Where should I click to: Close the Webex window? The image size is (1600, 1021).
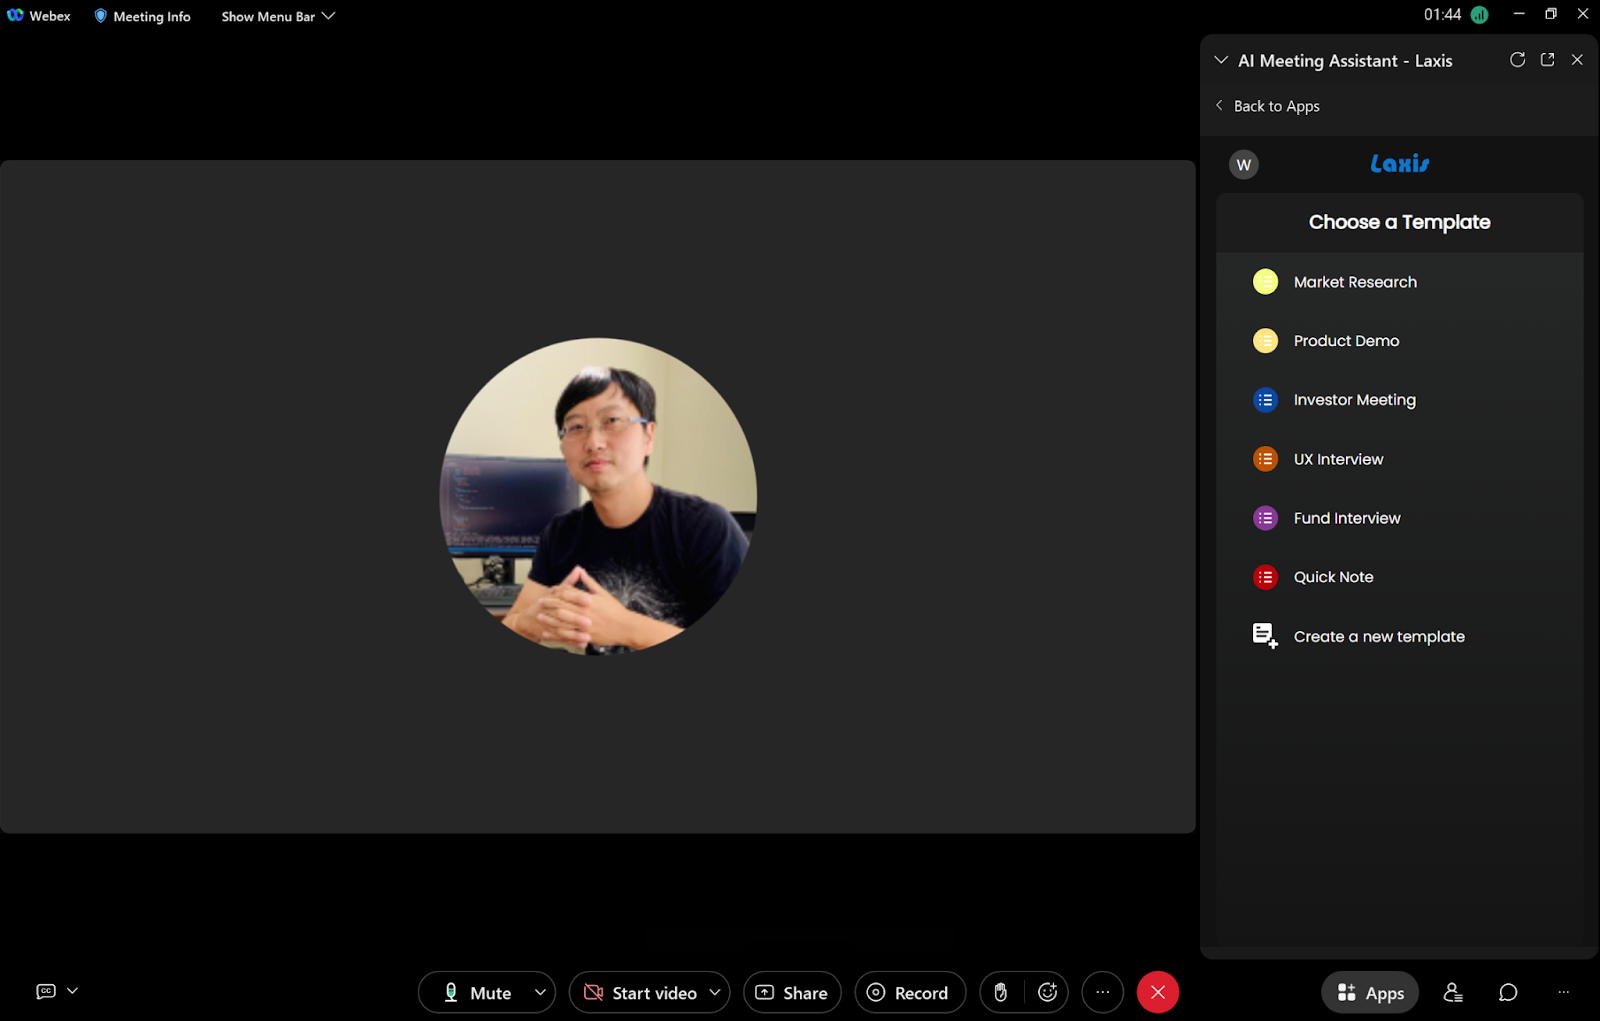[x=1583, y=14]
